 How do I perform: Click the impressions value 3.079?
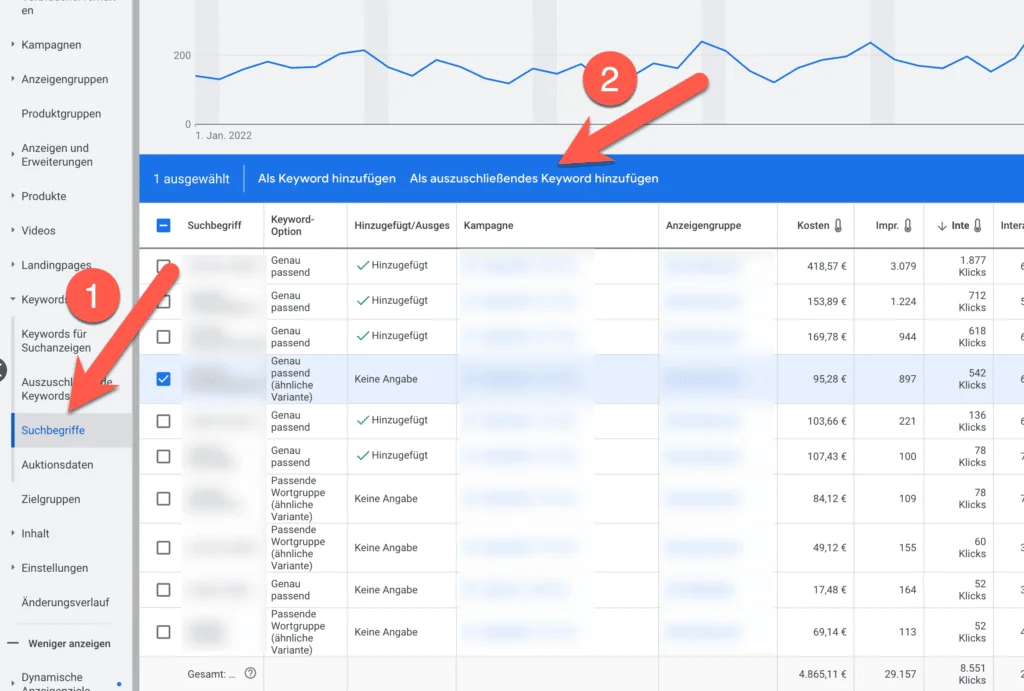[903, 266]
